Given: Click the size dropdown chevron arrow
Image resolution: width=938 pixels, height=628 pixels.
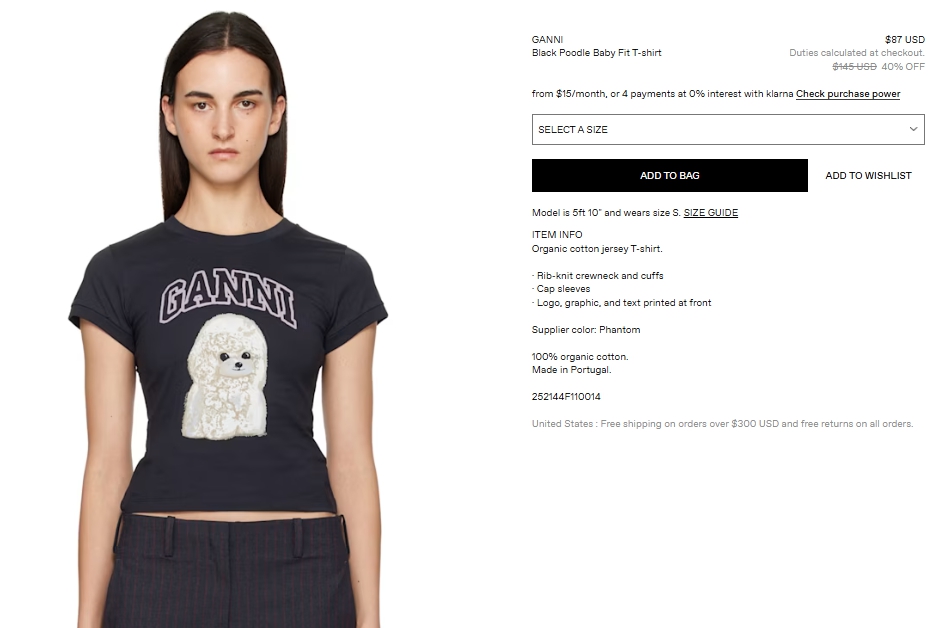Looking at the screenshot, I should coord(913,129).
